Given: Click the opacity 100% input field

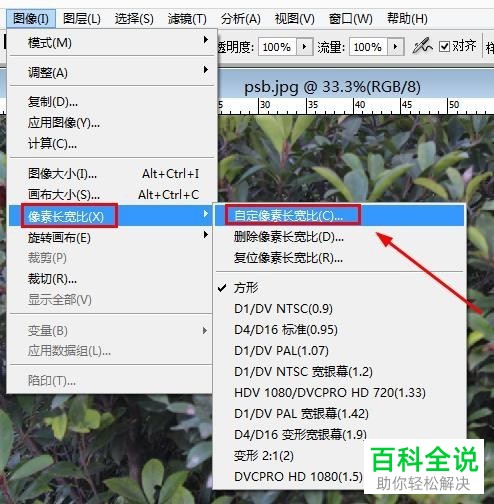Looking at the screenshot, I should 277,47.
